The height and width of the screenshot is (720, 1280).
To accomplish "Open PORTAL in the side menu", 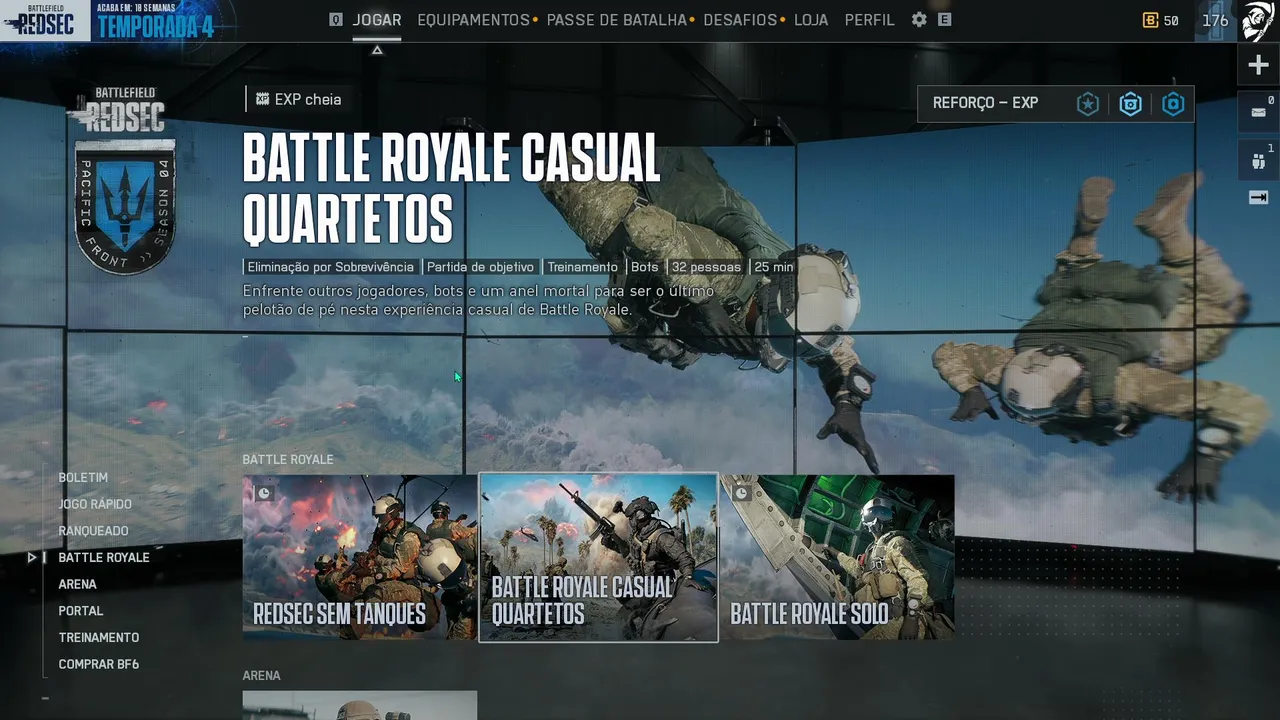I will (x=81, y=611).
